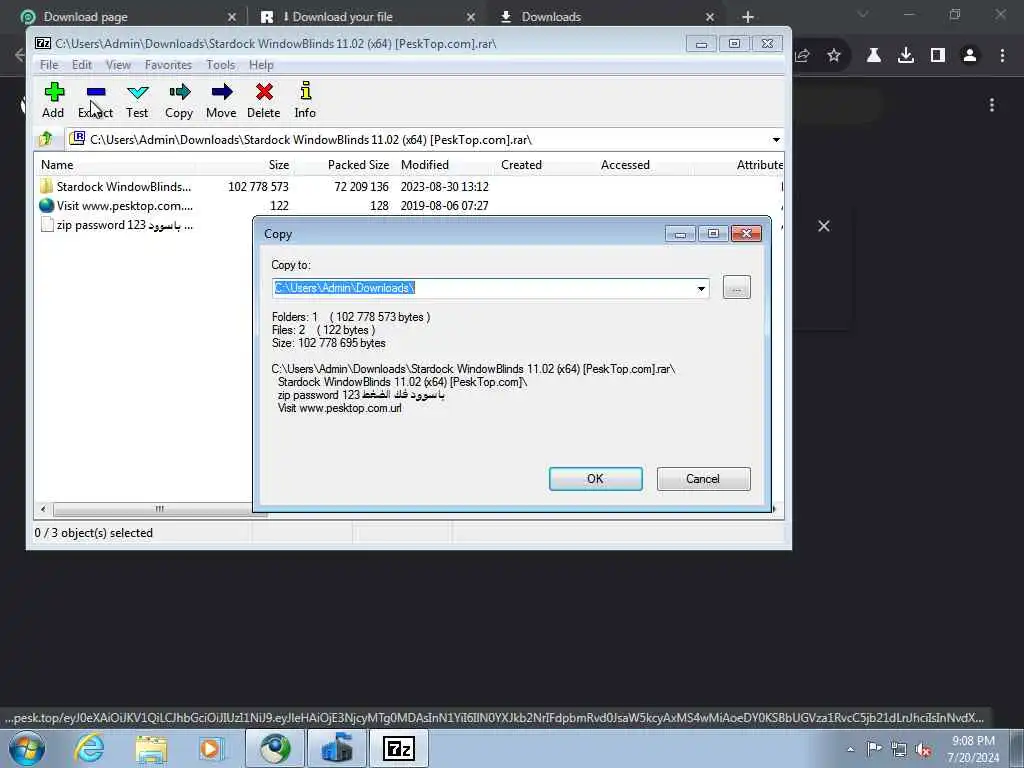Viewport: 1024px width, 768px height.
Task: Click the volume muted tray icon
Action: pos(923,750)
